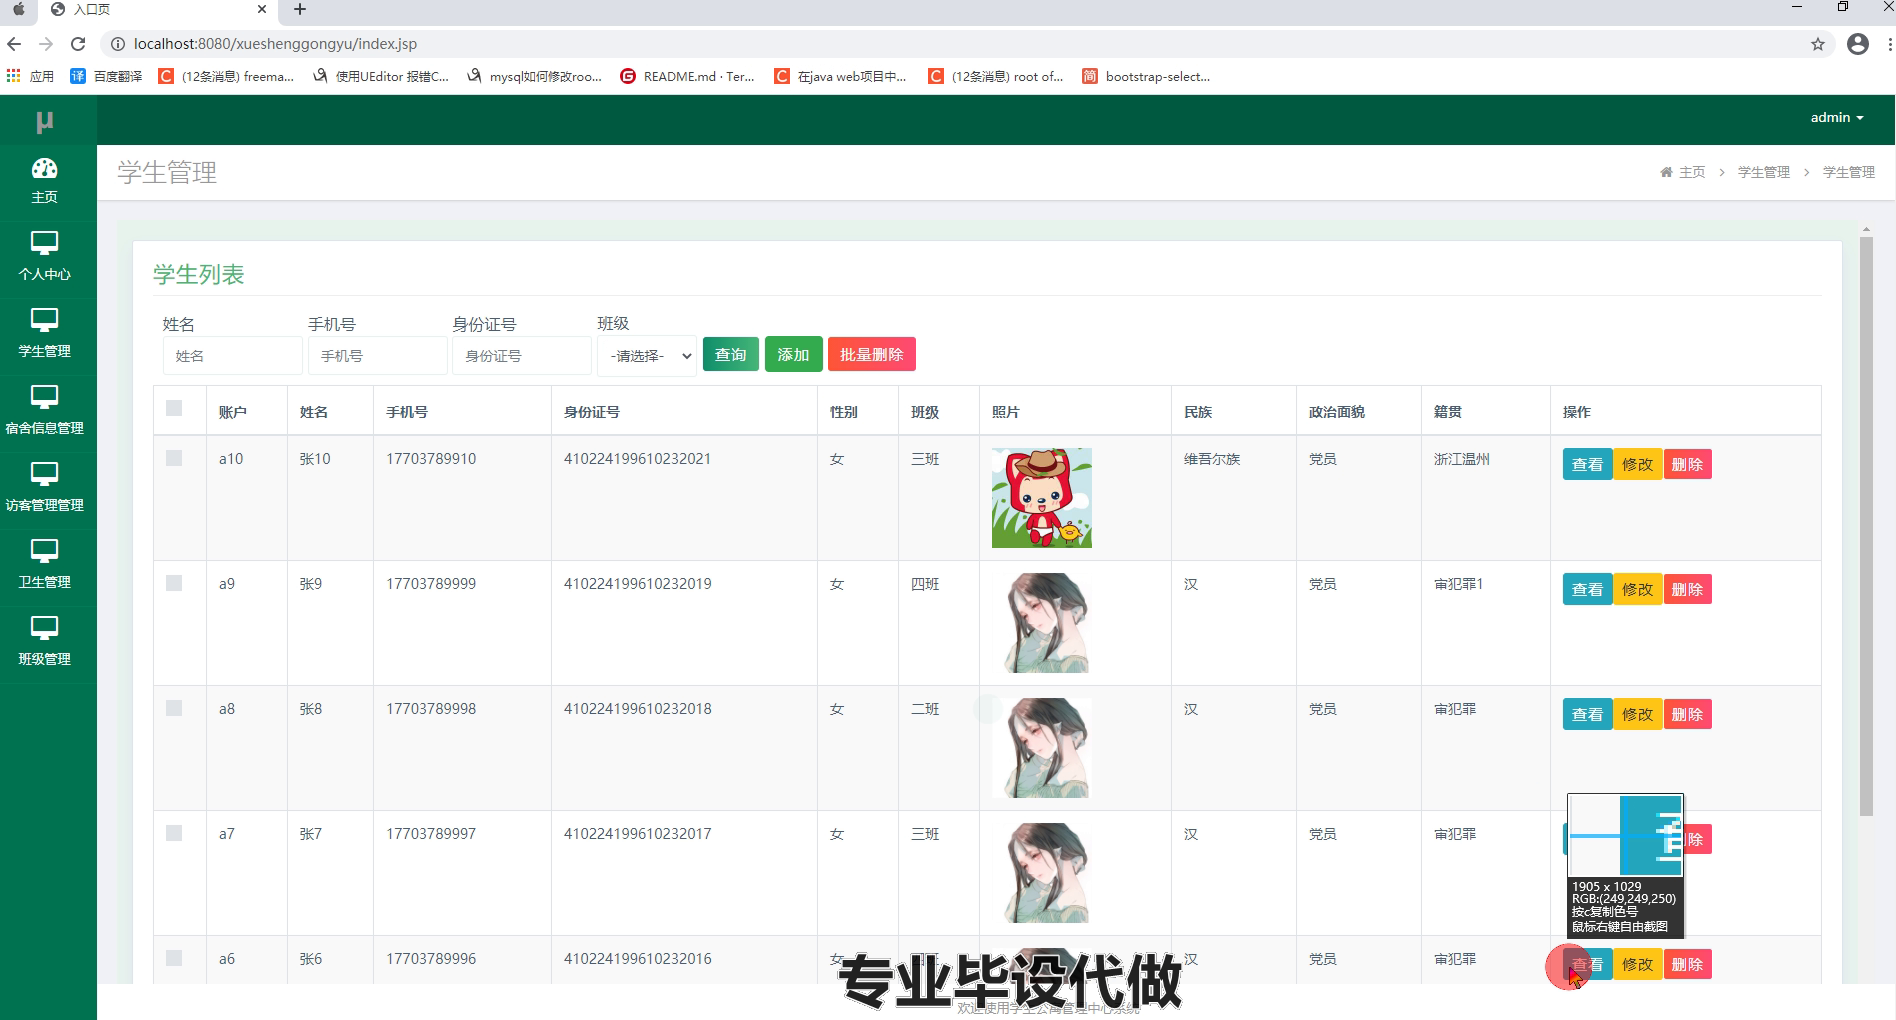Open the Chrome profile avatar icon
Viewport: 1896px width, 1020px height.
pos(1858,44)
